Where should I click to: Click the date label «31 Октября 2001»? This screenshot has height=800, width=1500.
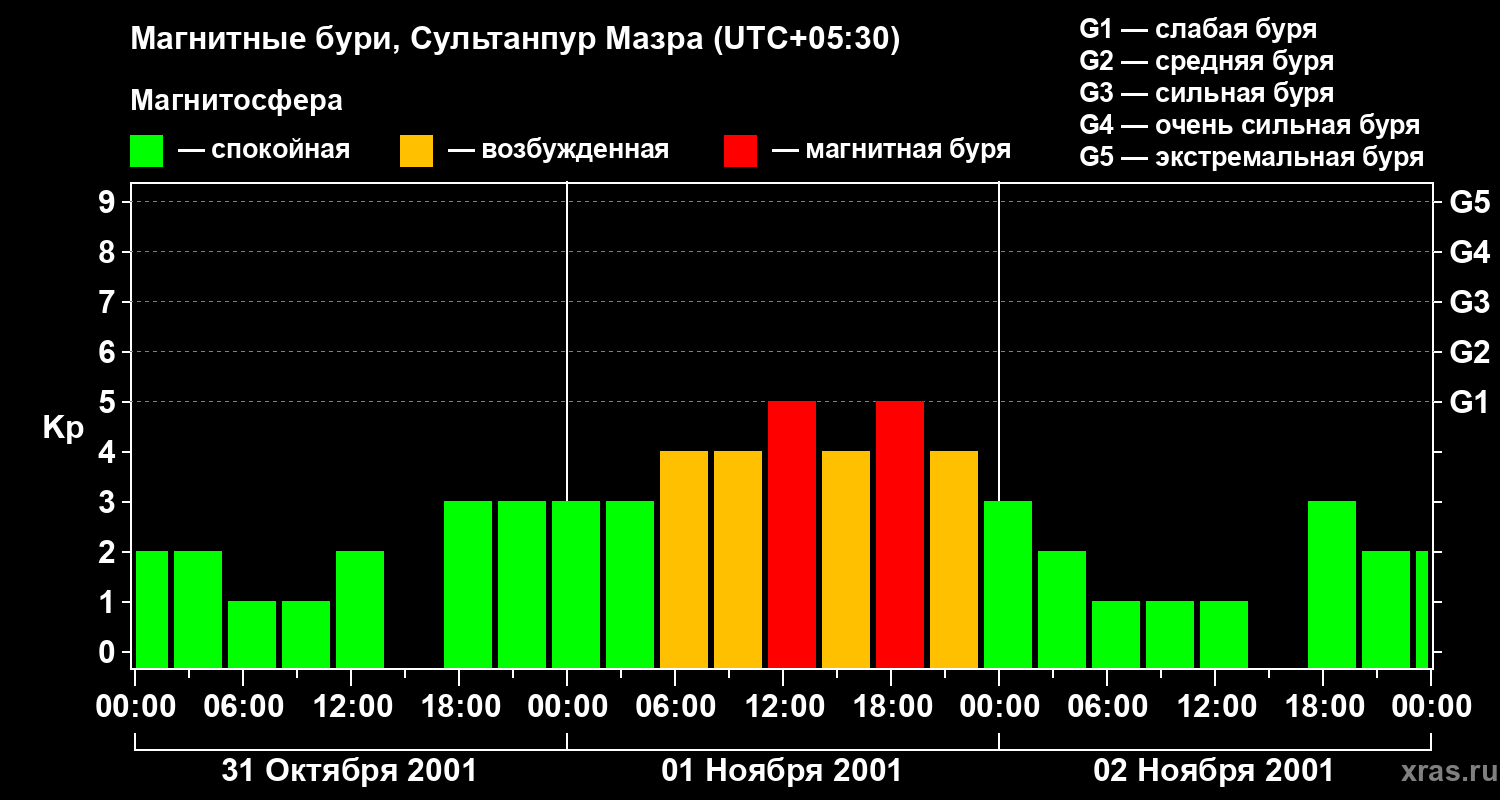349,771
